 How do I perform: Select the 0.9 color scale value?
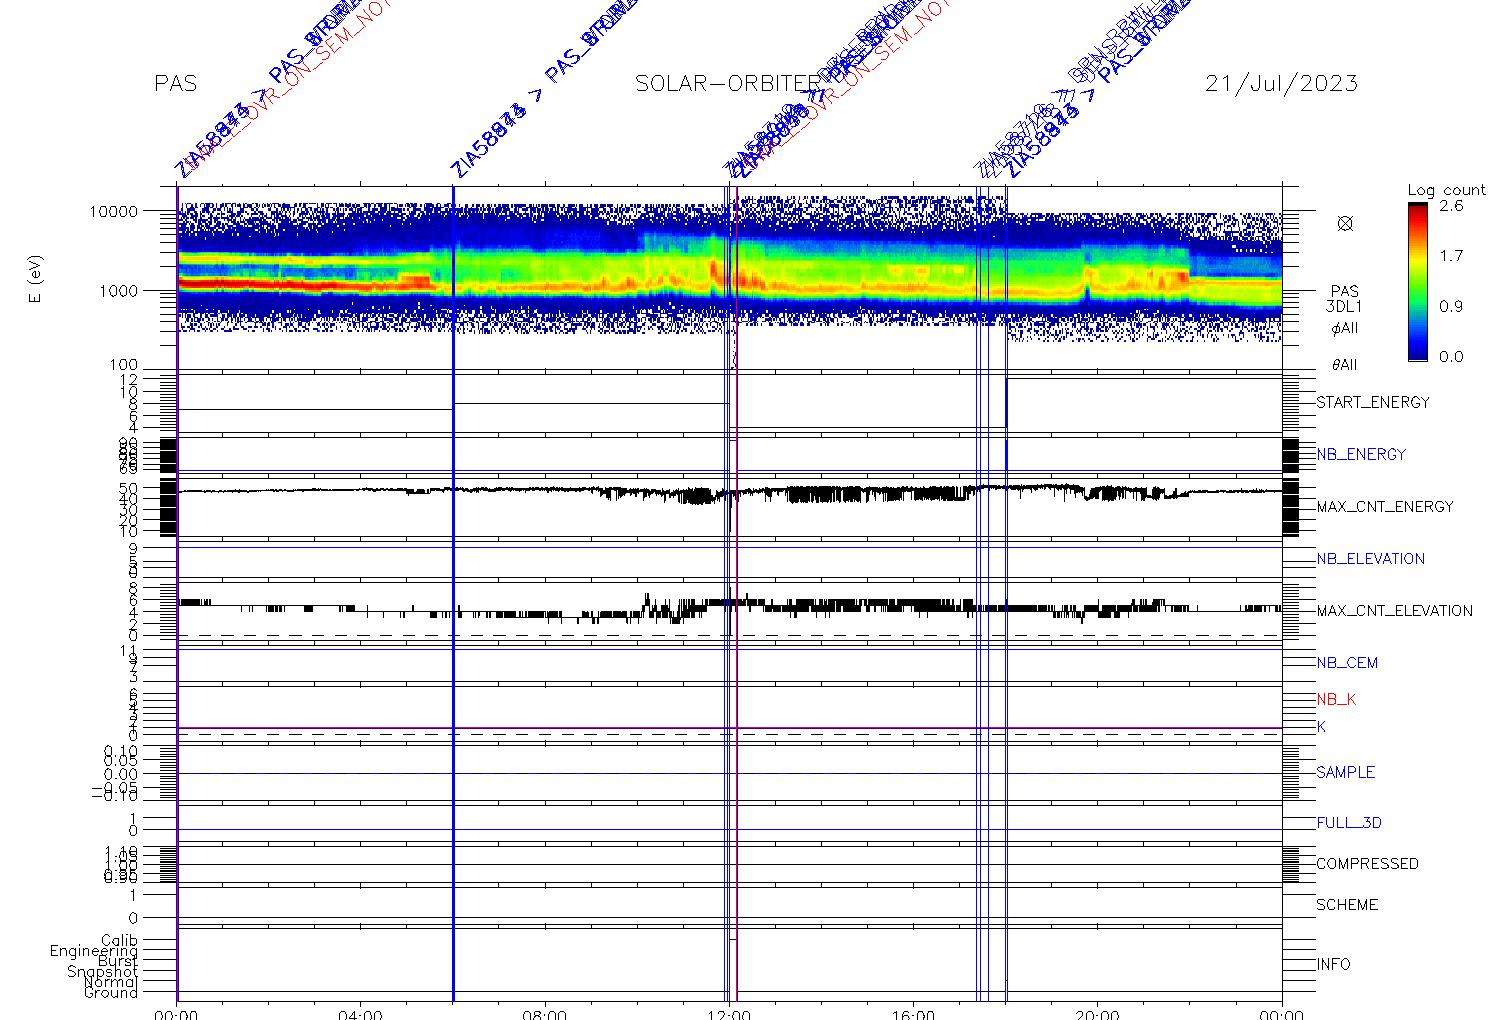point(1451,307)
